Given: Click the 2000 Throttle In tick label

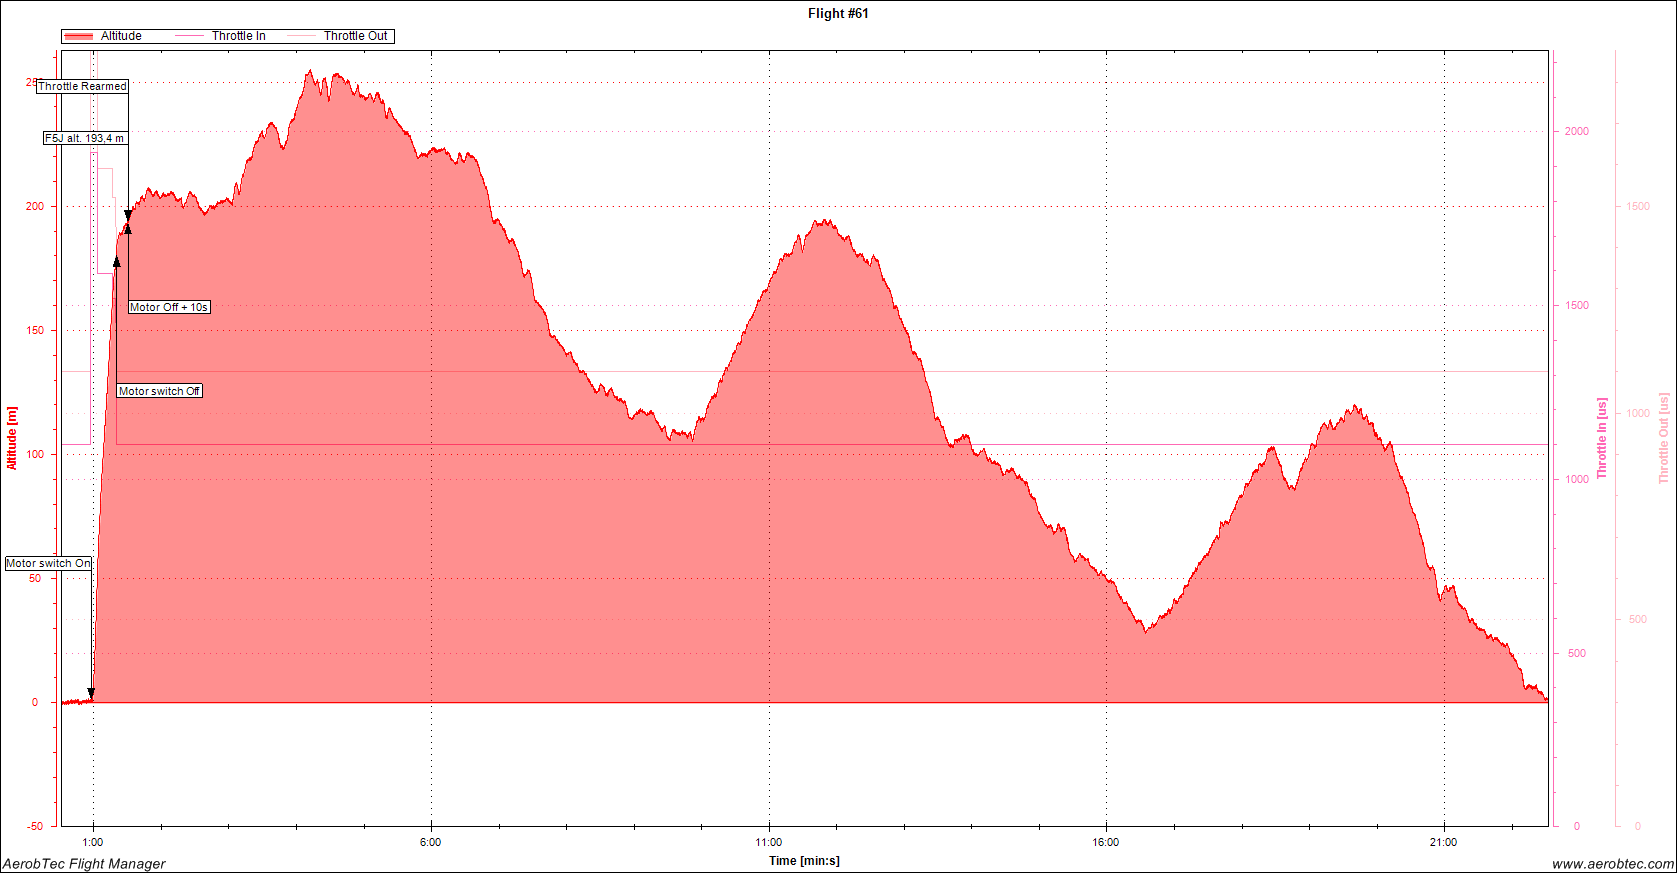Looking at the screenshot, I should 1577,131.
